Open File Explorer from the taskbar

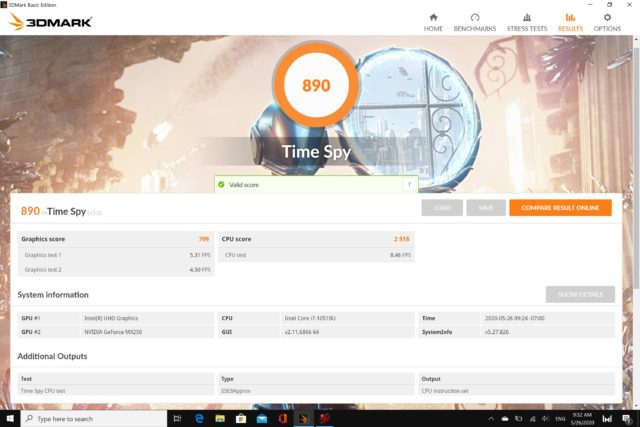(220, 418)
